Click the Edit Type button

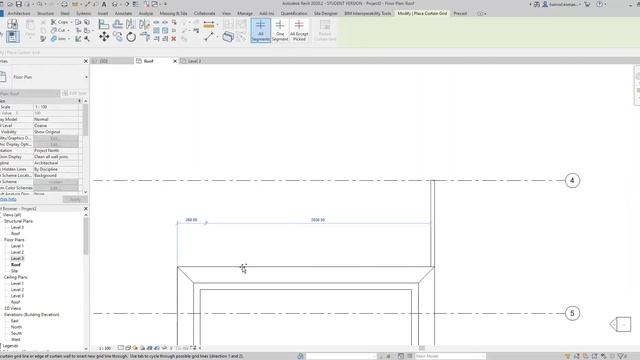(x=75, y=93)
